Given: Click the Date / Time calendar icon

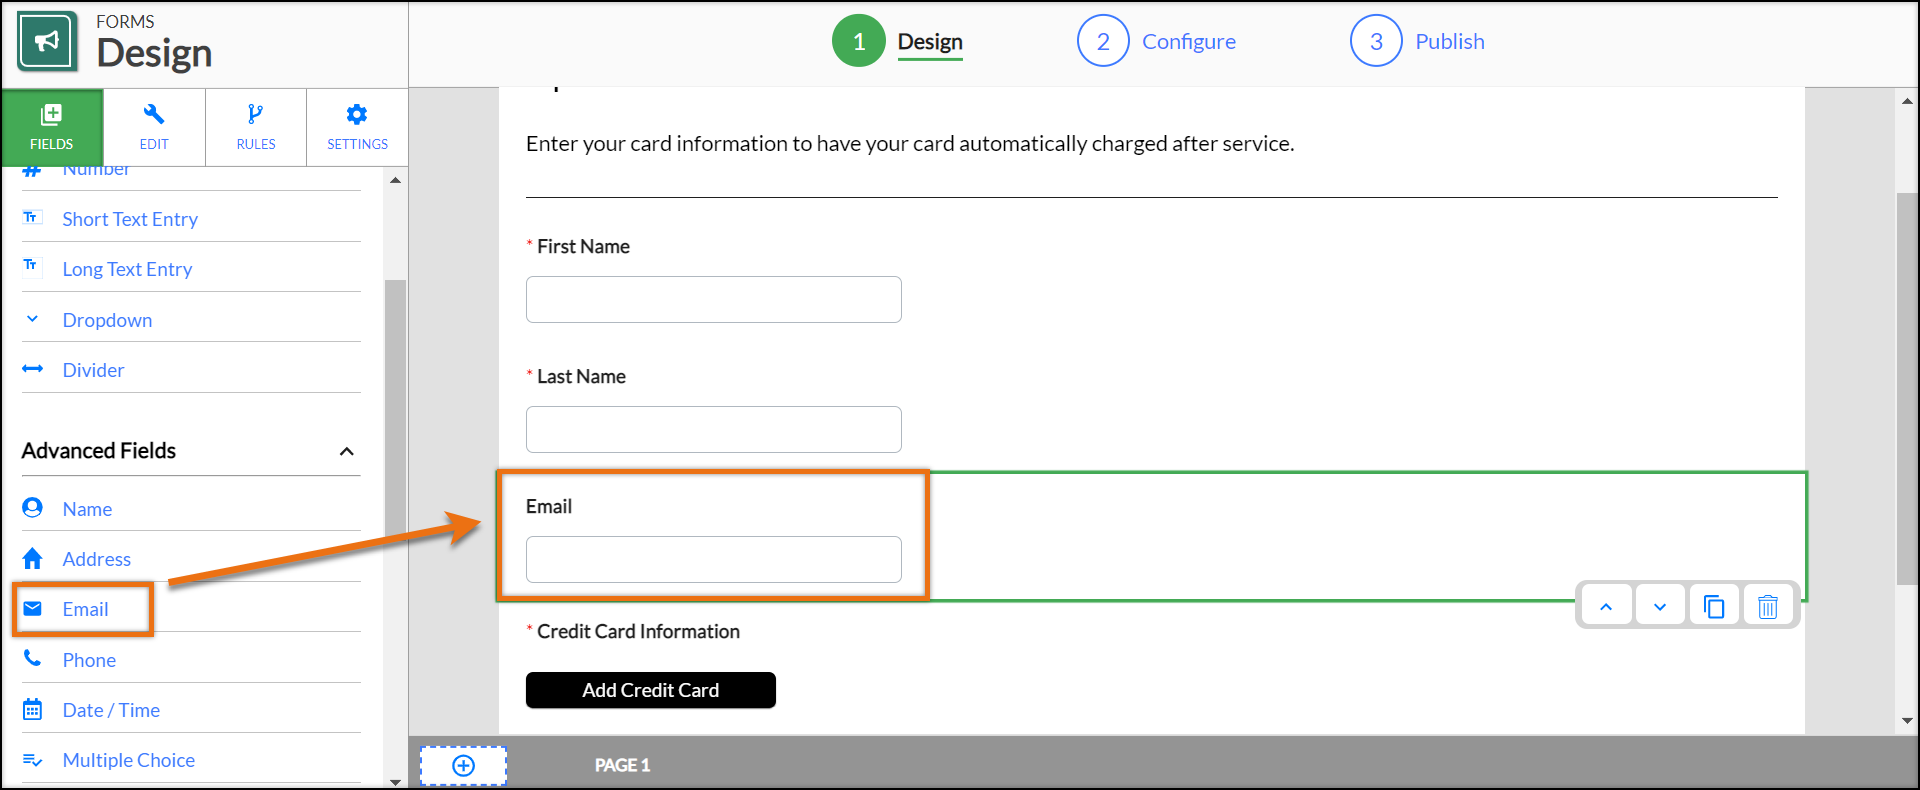Looking at the screenshot, I should [33, 708].
